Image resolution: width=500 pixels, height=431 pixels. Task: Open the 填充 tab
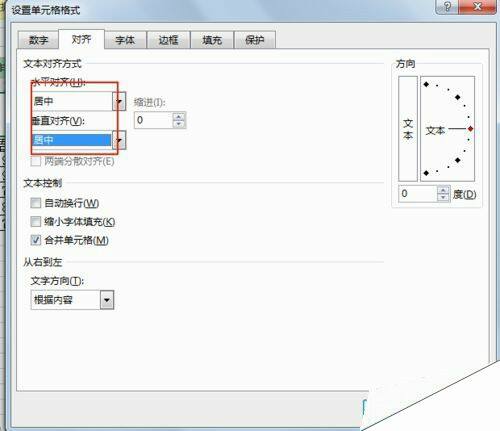coord(212,40)
